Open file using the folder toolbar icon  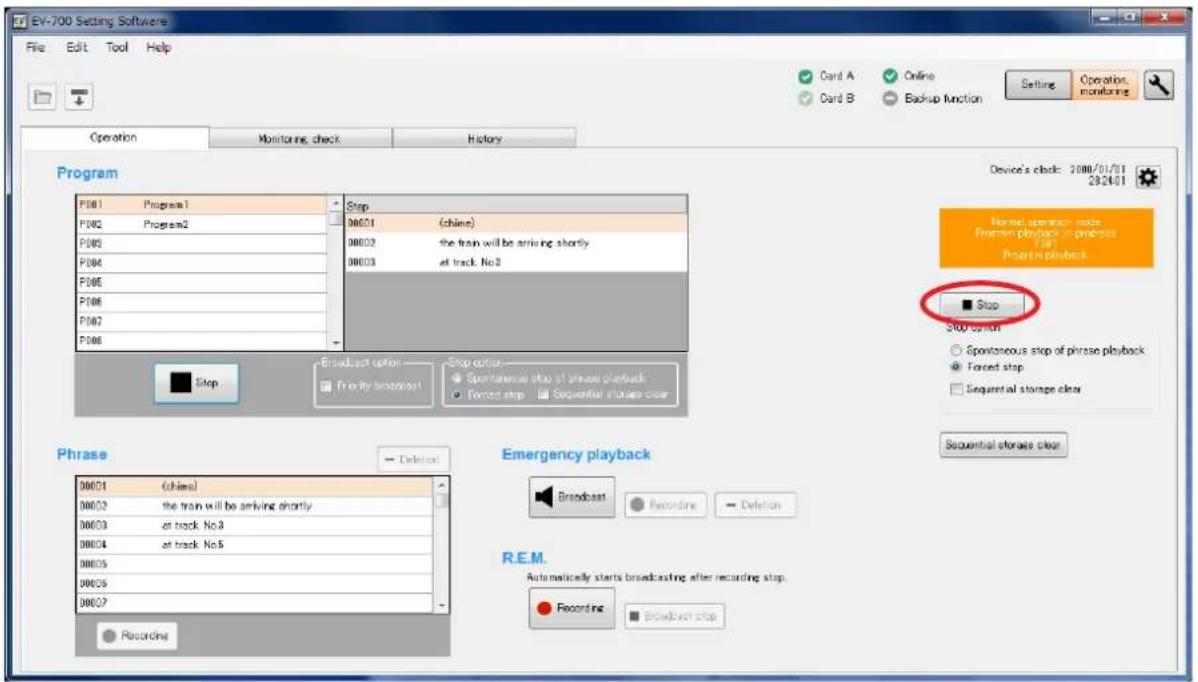[43, 97]
